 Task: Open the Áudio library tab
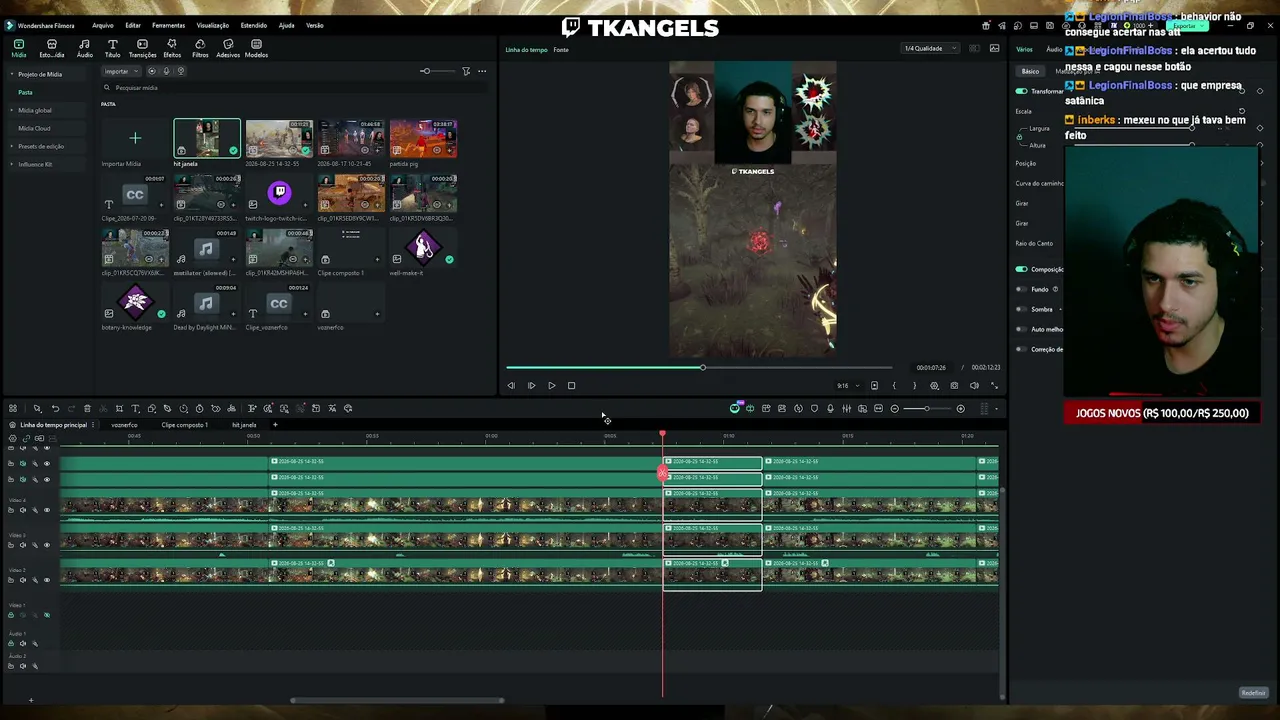[x=84, y=48]
